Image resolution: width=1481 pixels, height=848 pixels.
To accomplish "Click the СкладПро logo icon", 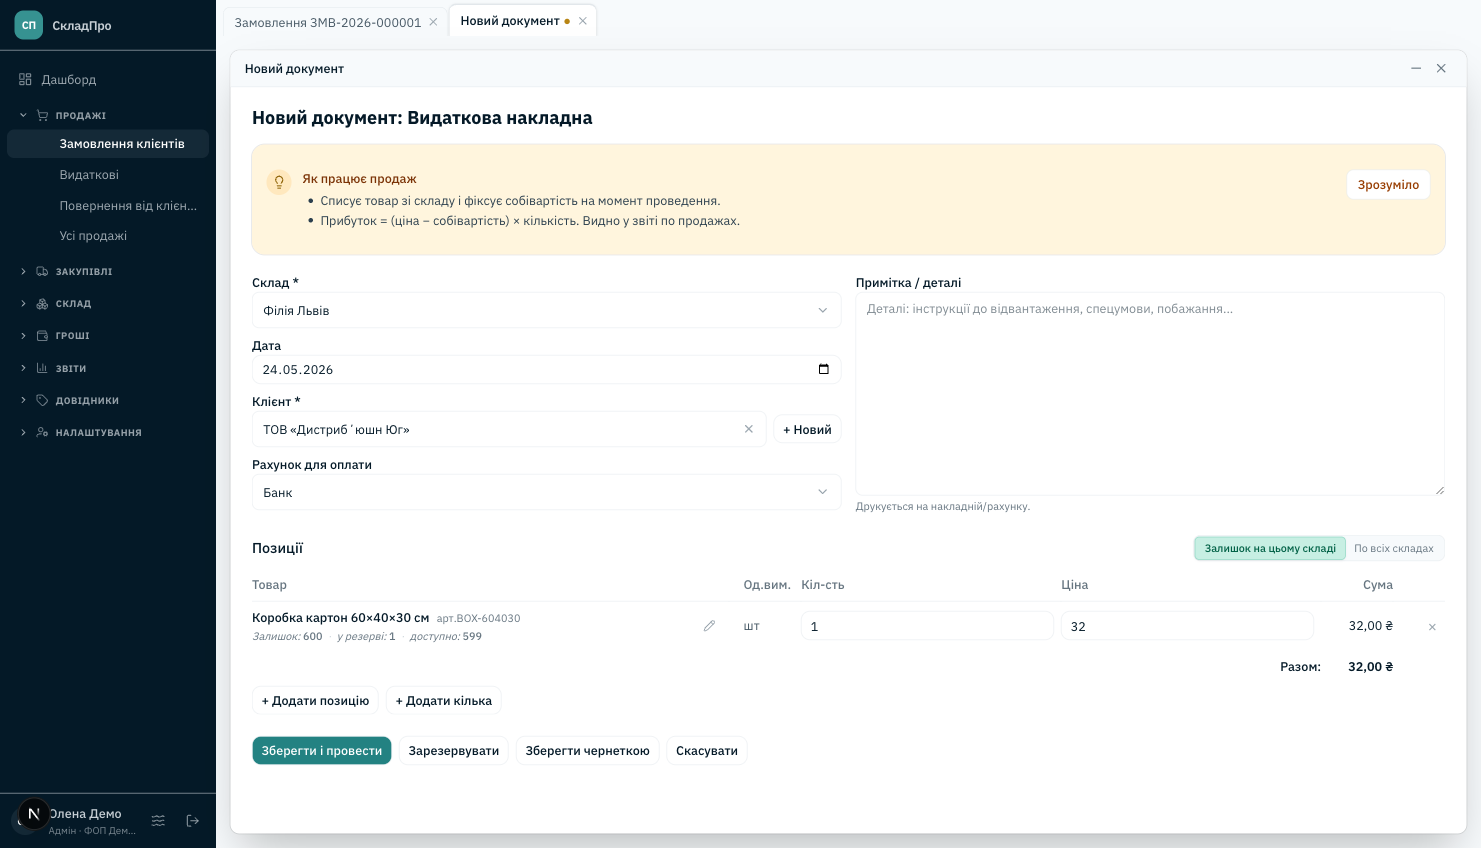I will coord(29,25).
